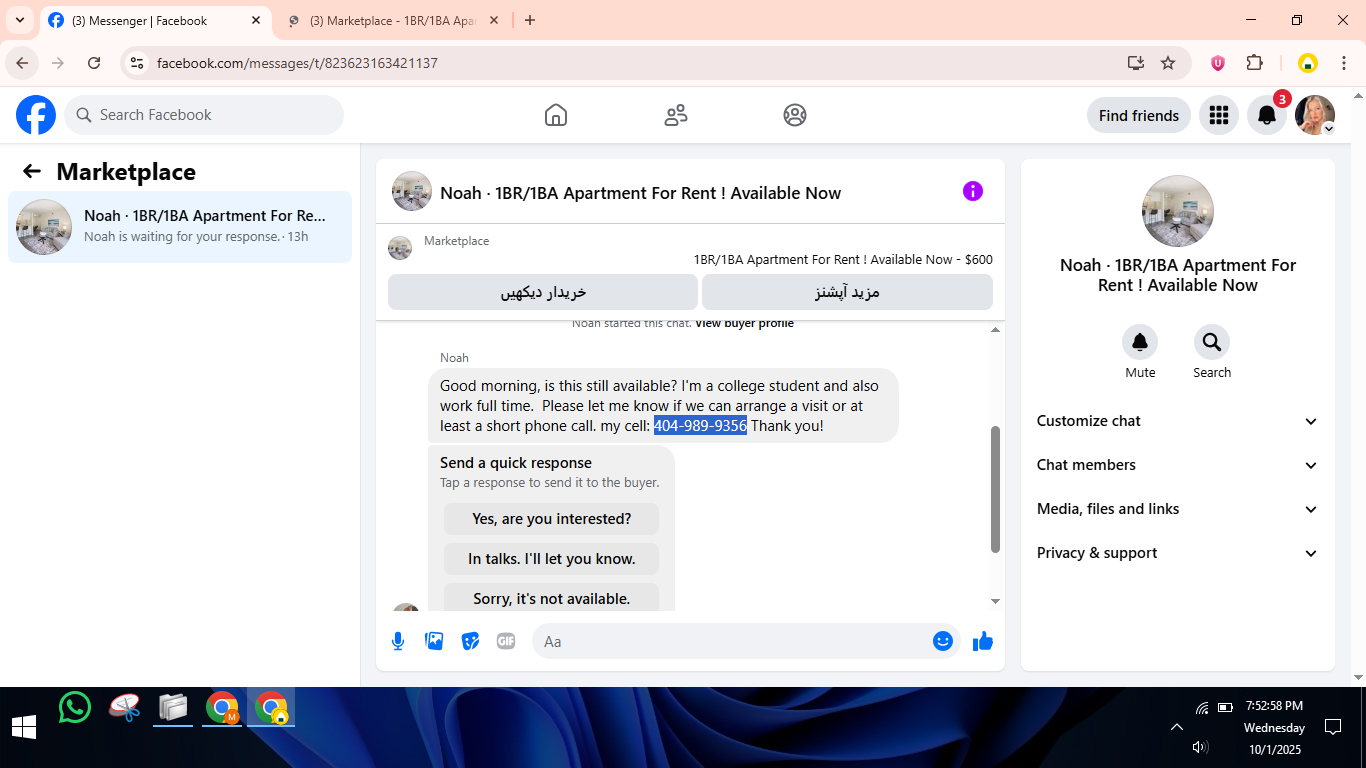The height and width of the screenshot is (768, 1366).
Task: Click the Find friends button
Action: pyautogui.click(x=1139, y=115)
